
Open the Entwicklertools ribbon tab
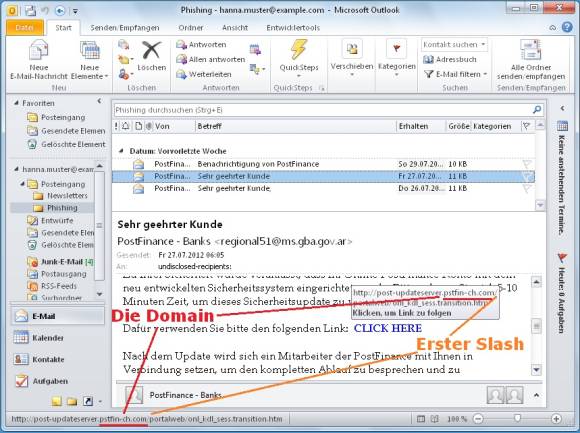coord(293,28)
